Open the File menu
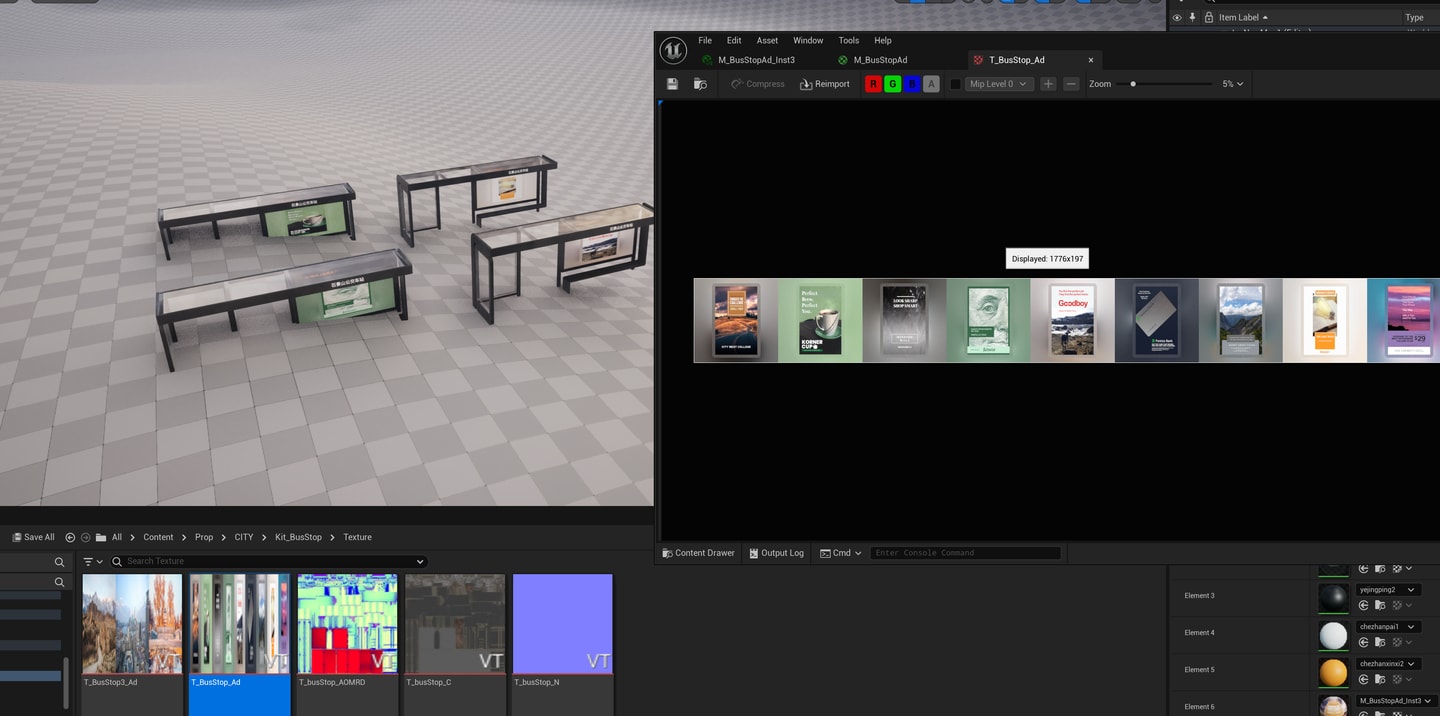This screenshot has width=1440, height=716. pos(705,40)
